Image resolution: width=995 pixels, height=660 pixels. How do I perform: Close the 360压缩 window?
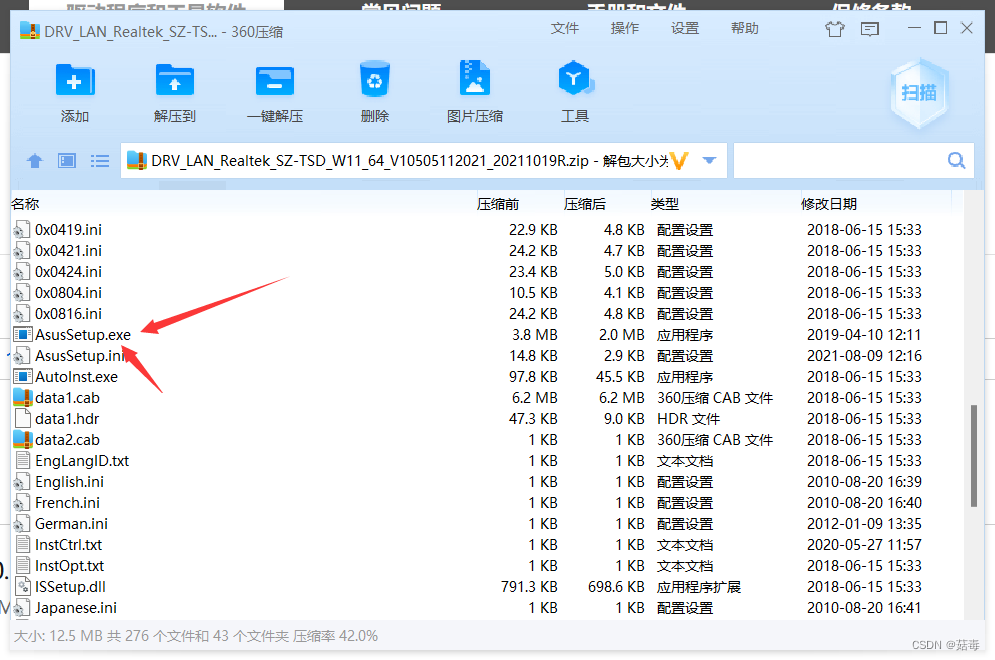tap(966, 28)
